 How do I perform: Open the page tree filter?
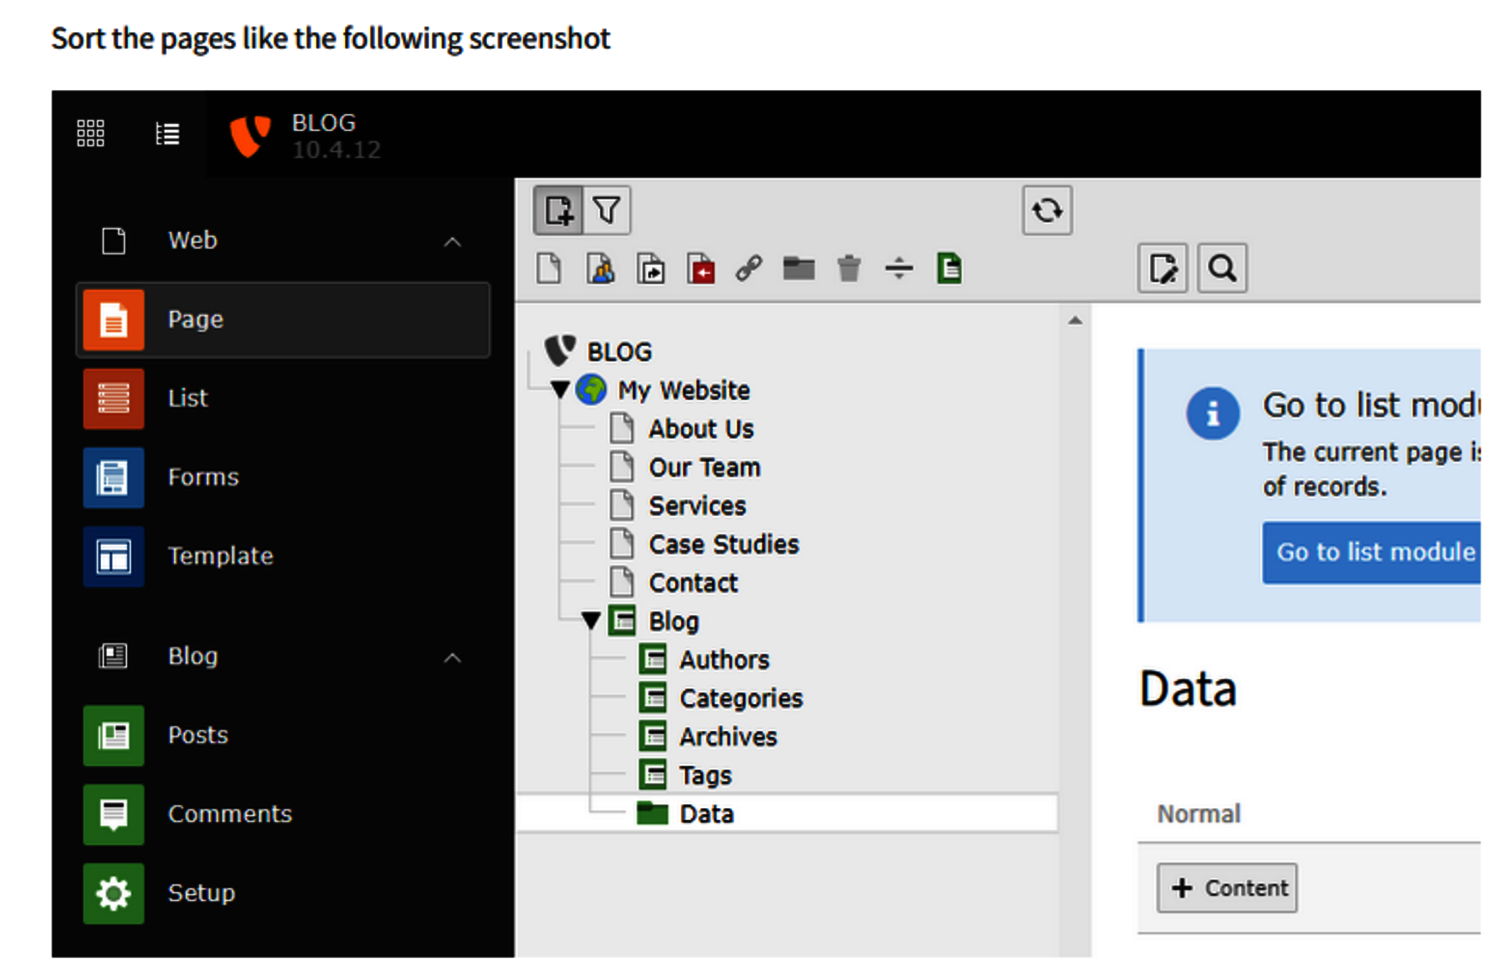[607, 211]
